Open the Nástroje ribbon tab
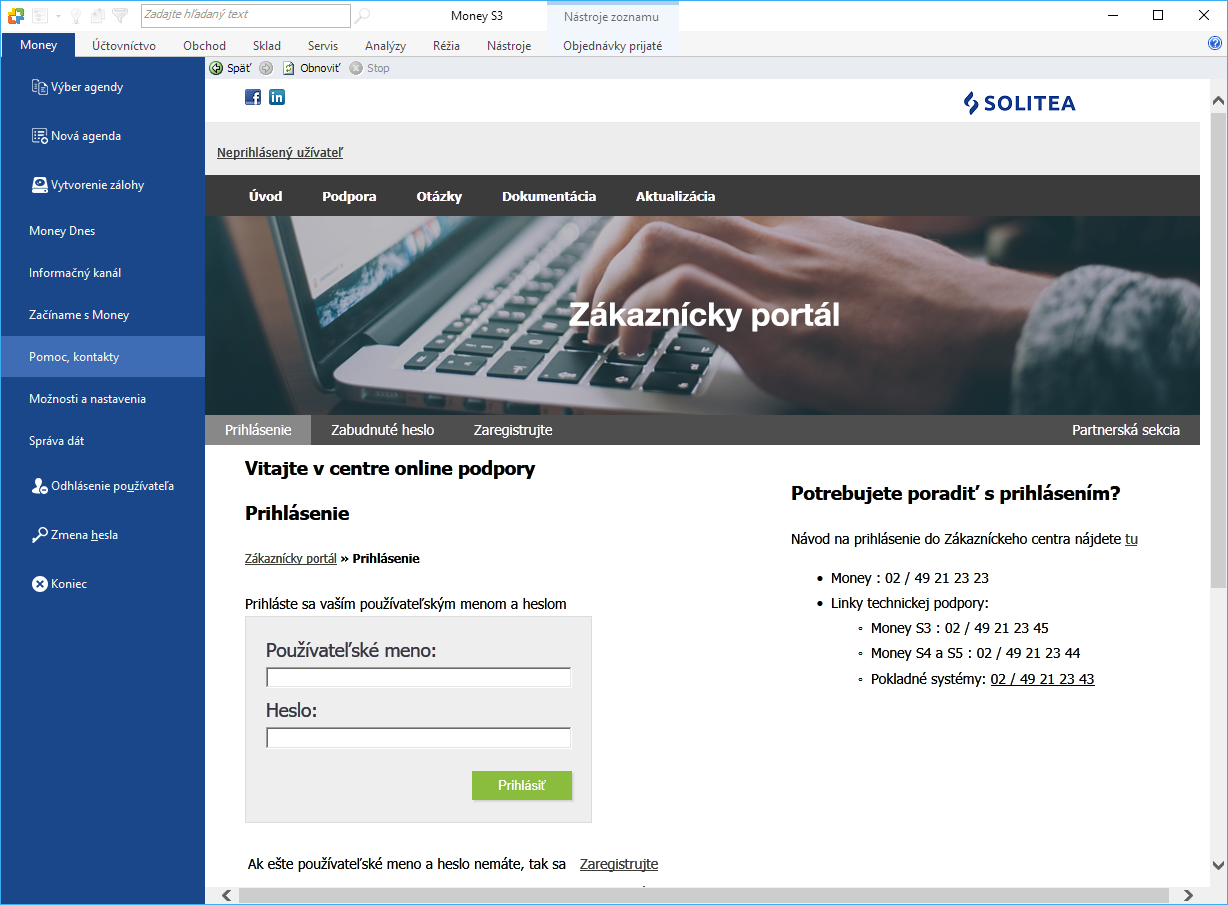The image size is (1228, 905). pyautogui.click(x=509, y=45)
